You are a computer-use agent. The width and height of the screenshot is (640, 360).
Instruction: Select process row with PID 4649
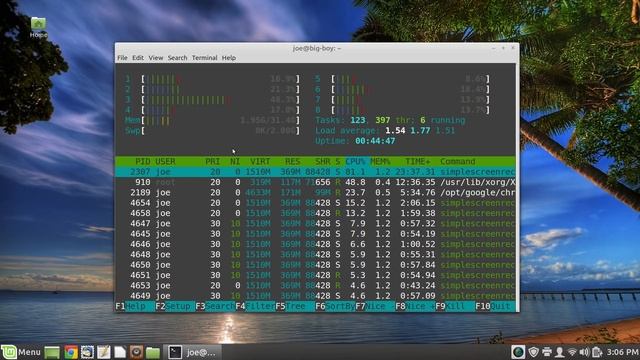coord(315,296)
